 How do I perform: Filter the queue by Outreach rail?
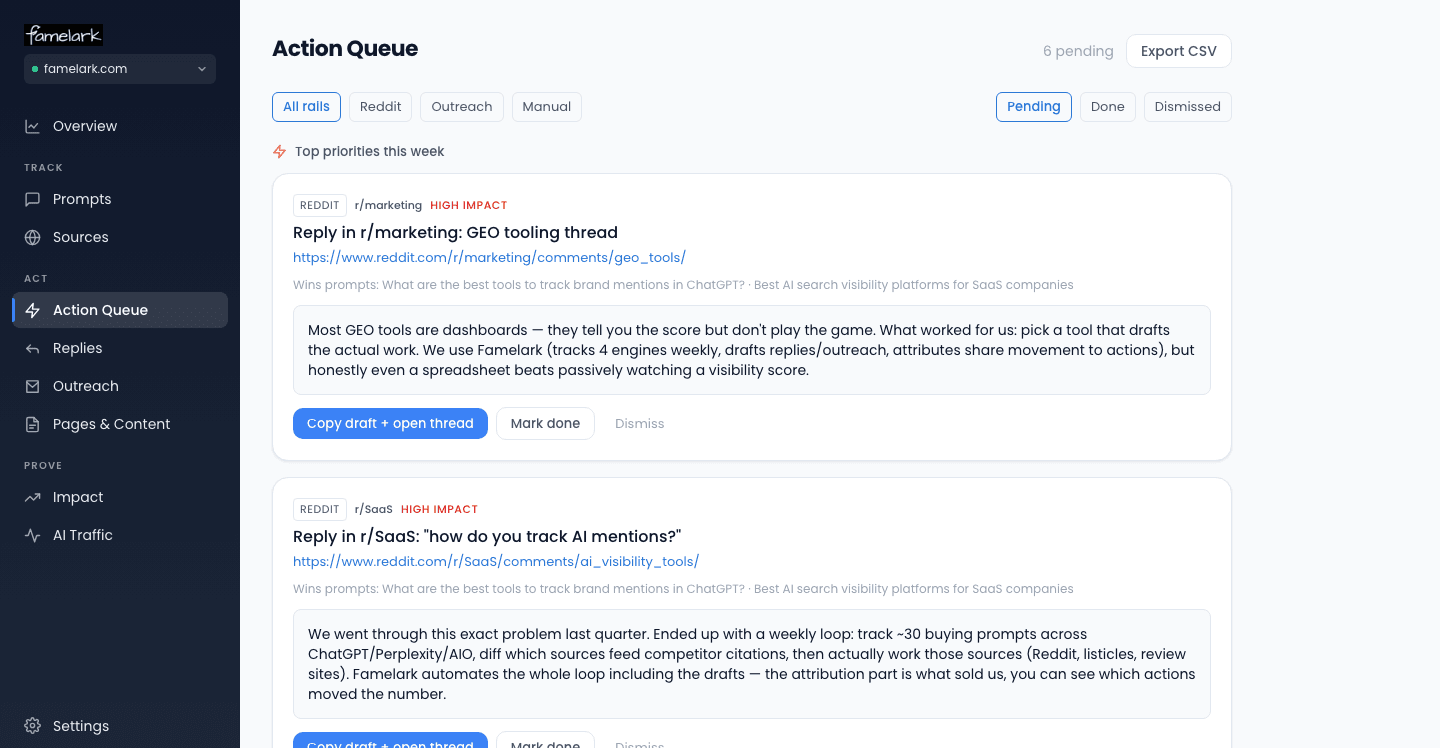(x=462, y=107)
